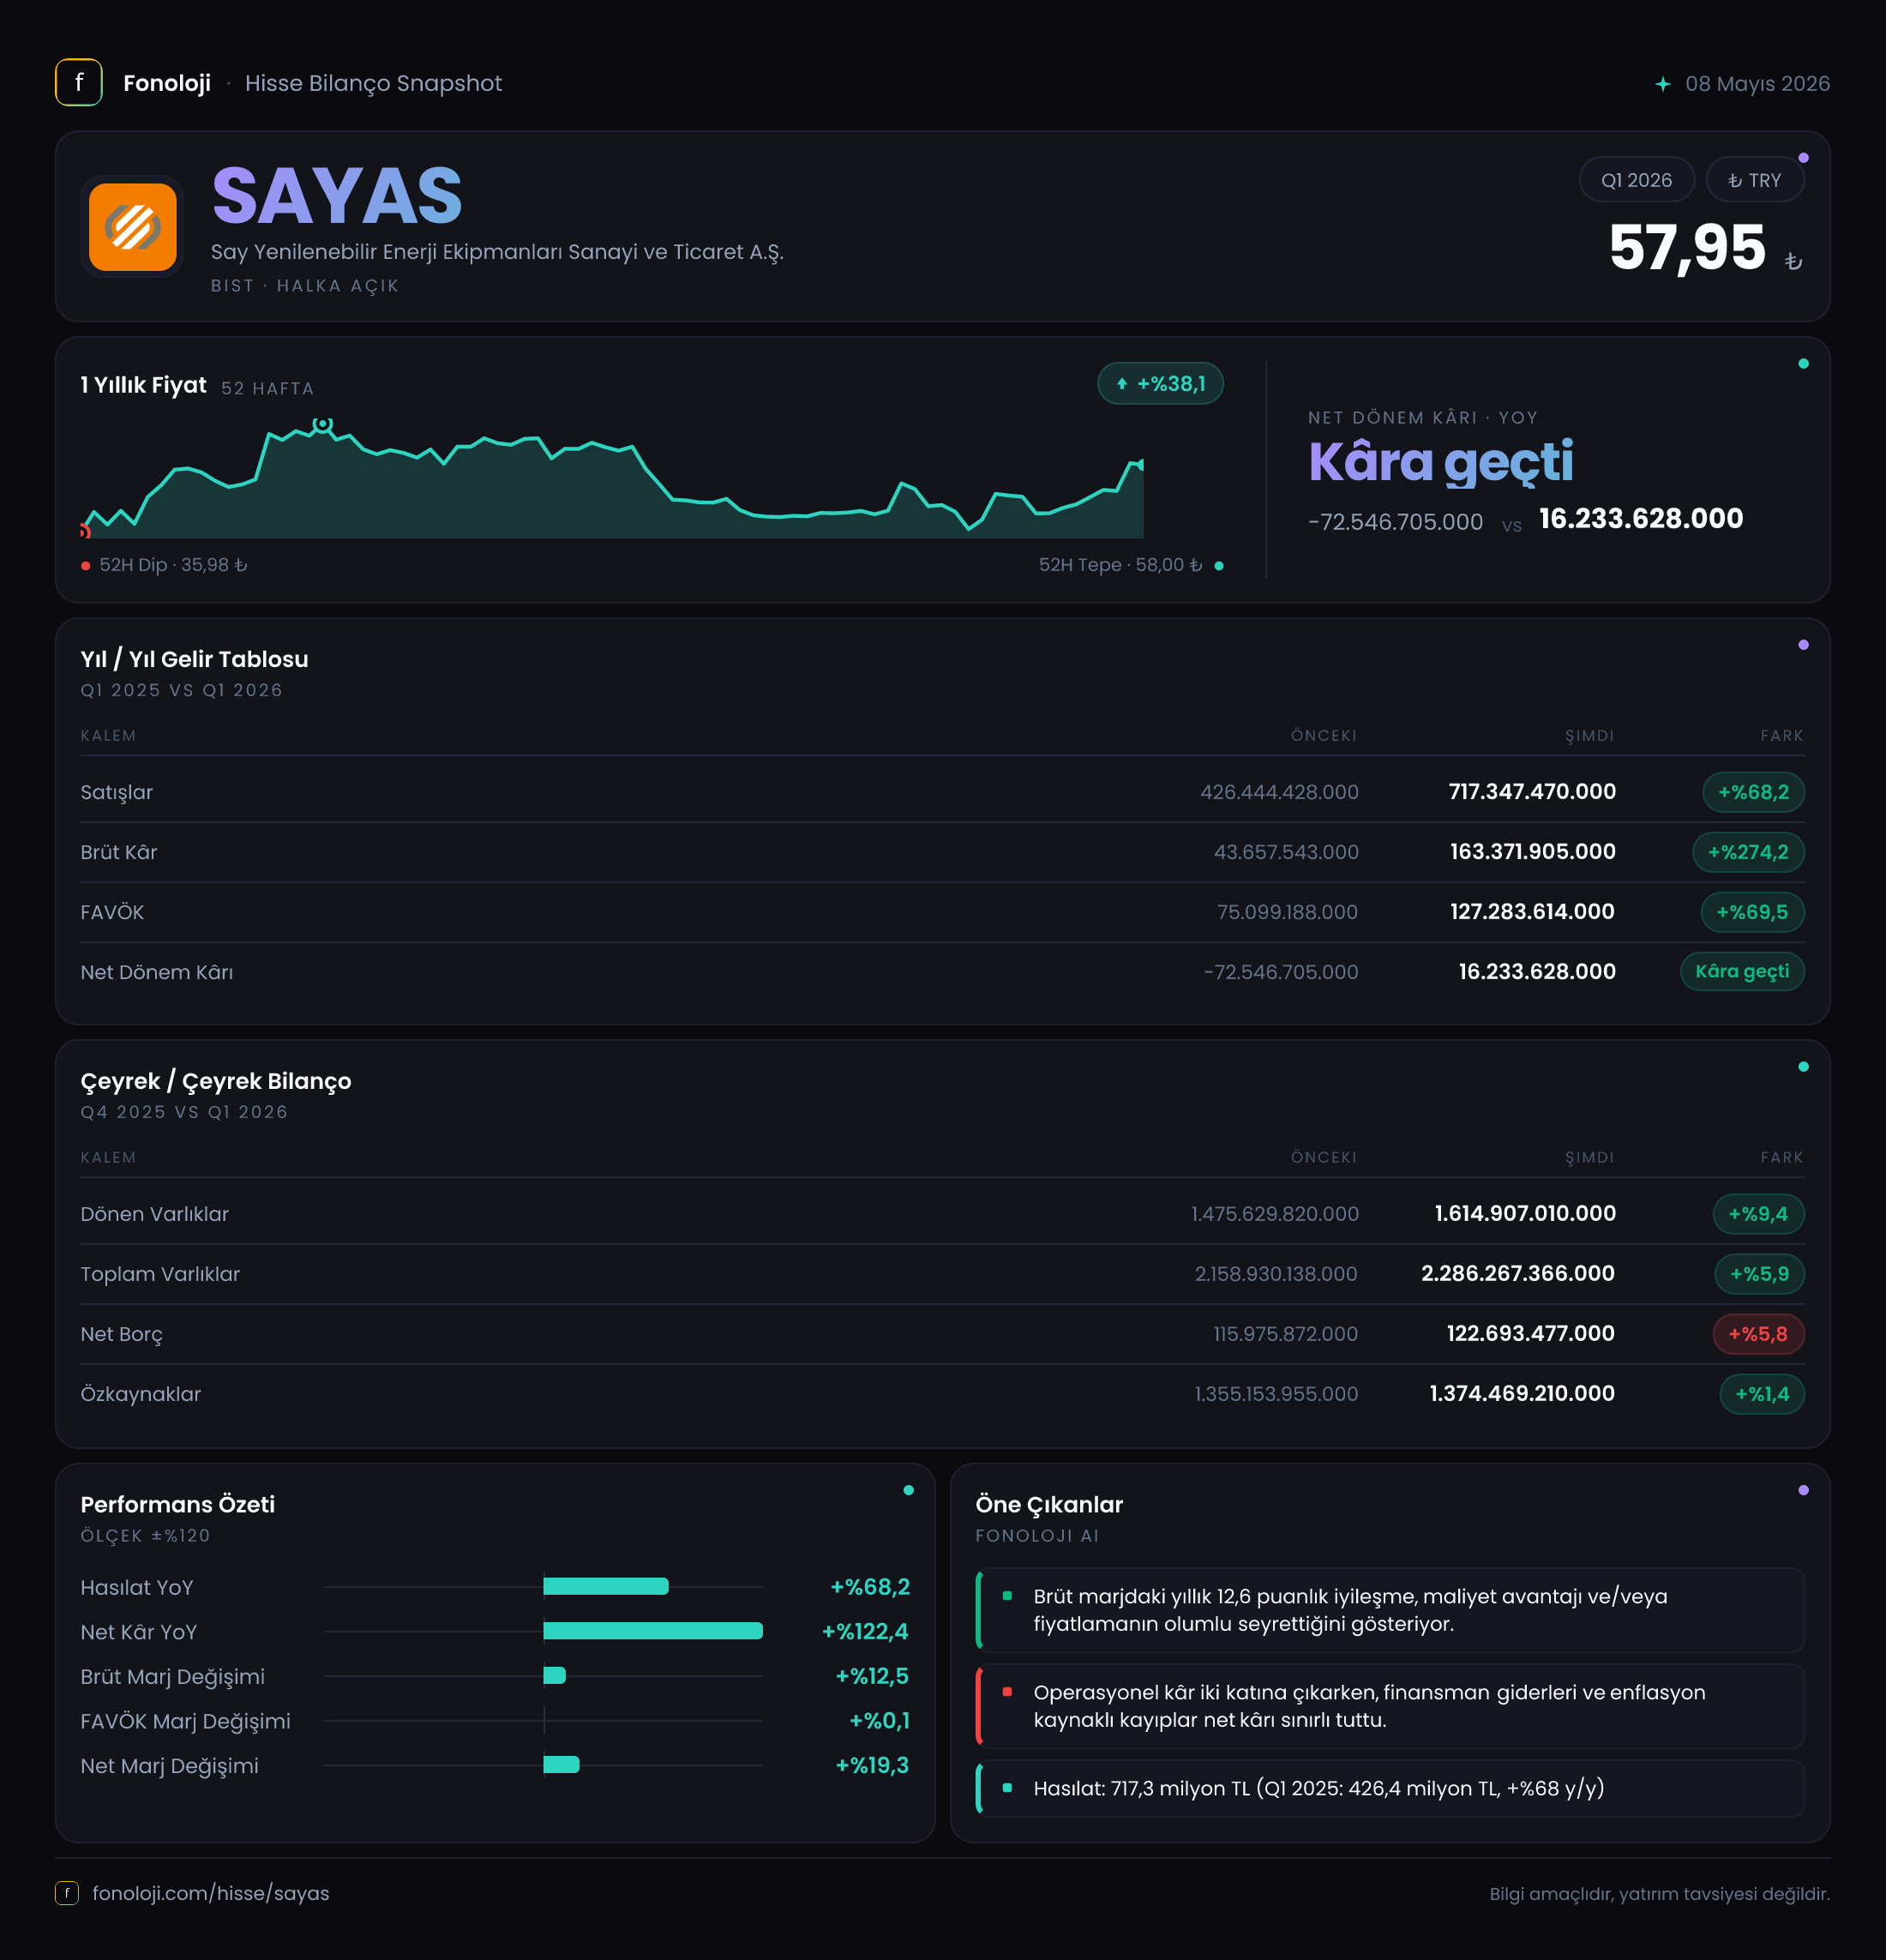Click the orange SAYAS company logo

tap(133, 227)
